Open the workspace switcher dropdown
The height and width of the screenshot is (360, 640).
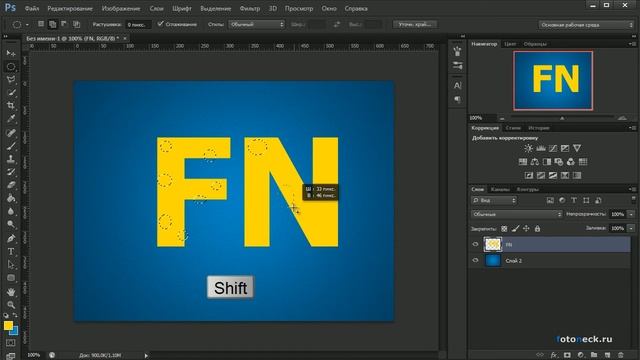(x=586, y=25)
